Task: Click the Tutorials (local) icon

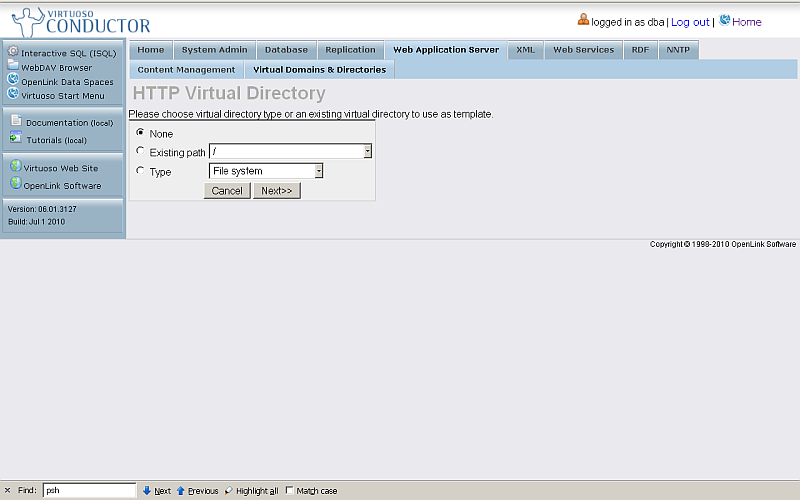Action: click(16, 137)
